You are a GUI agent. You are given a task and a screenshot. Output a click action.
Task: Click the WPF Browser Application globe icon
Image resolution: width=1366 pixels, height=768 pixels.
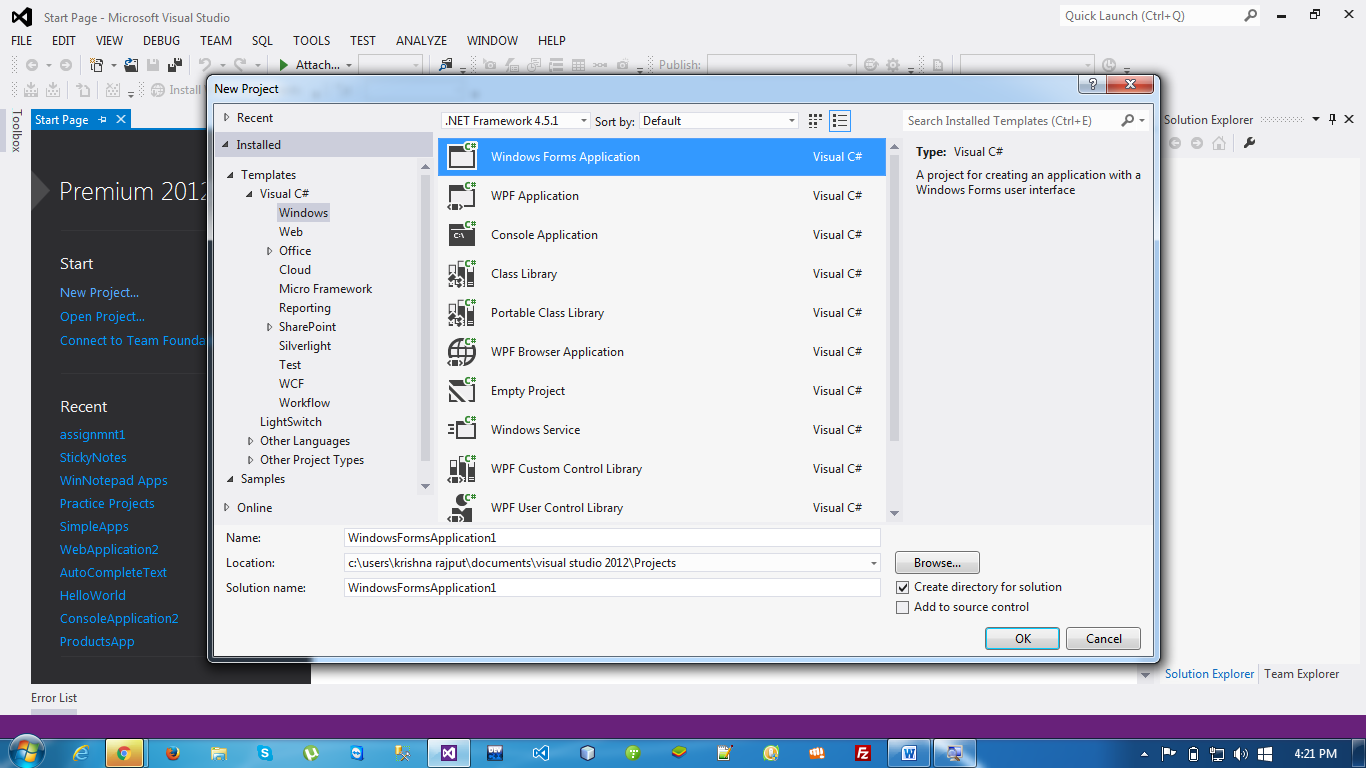[x=461, y=351]
